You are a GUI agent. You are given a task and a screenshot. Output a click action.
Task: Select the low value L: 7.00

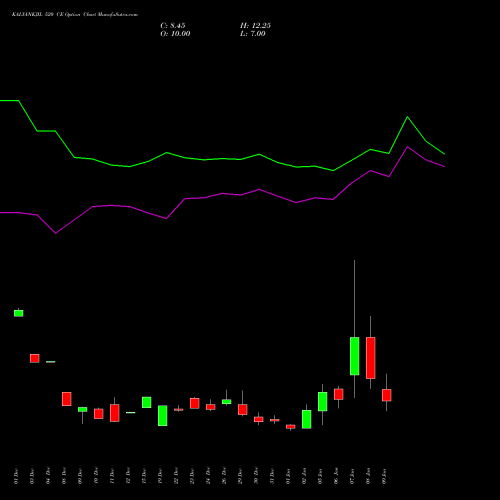pos(253,34)
